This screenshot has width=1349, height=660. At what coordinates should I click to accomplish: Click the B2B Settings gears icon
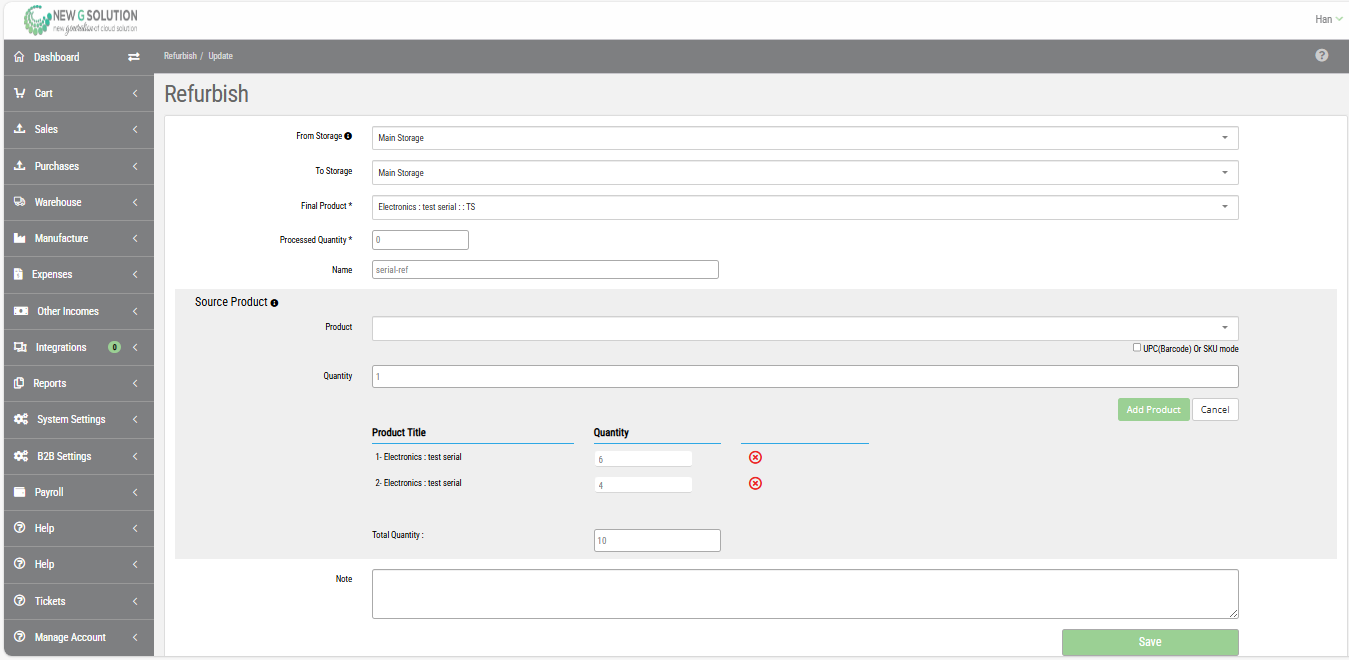coord(20,456)
